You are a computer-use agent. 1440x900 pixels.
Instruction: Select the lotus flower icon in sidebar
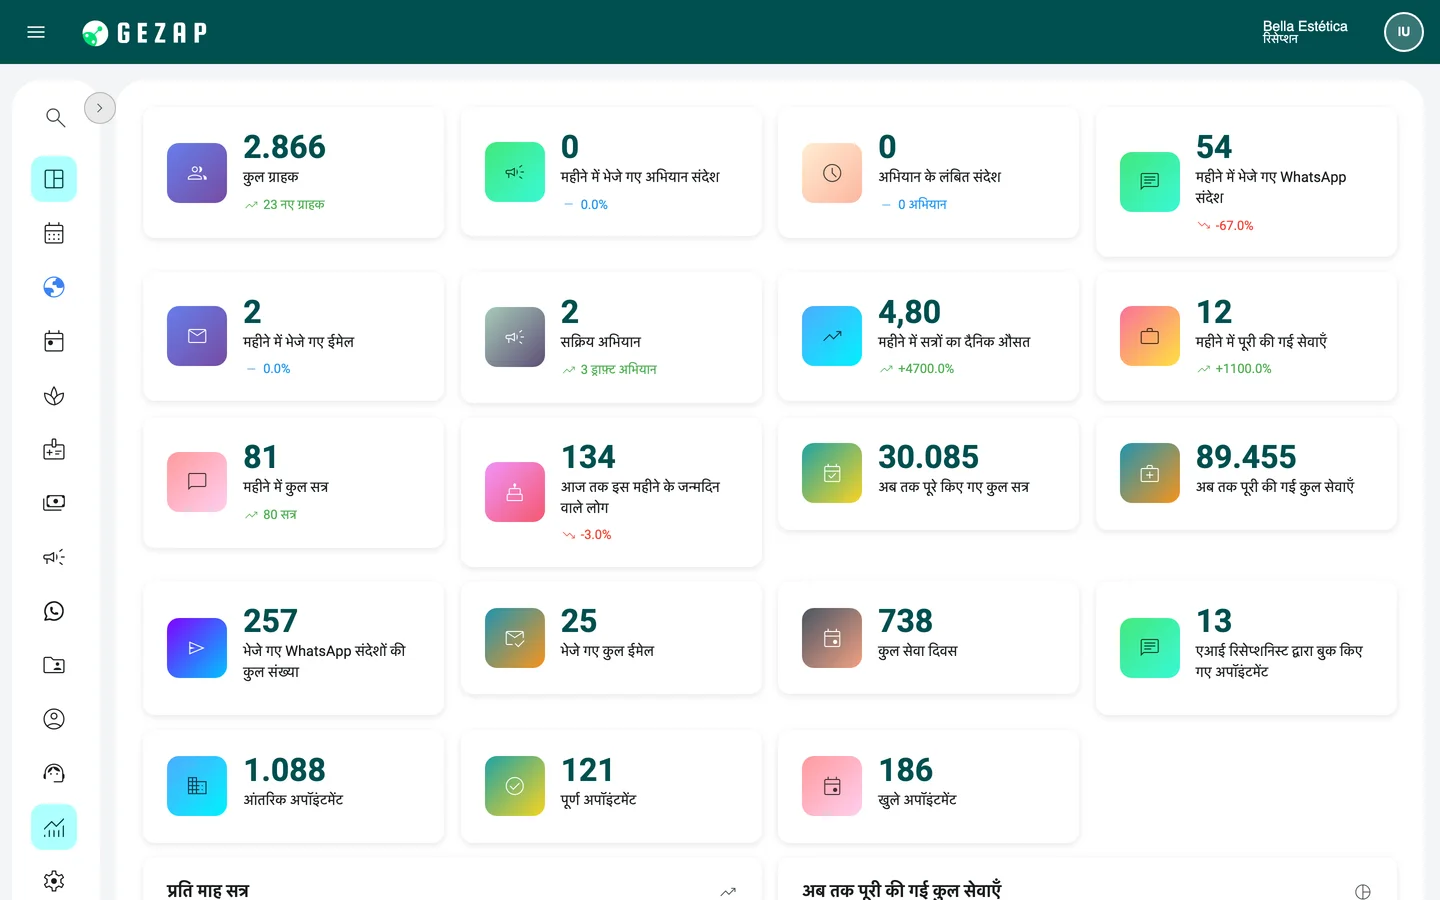pos(54,396)
